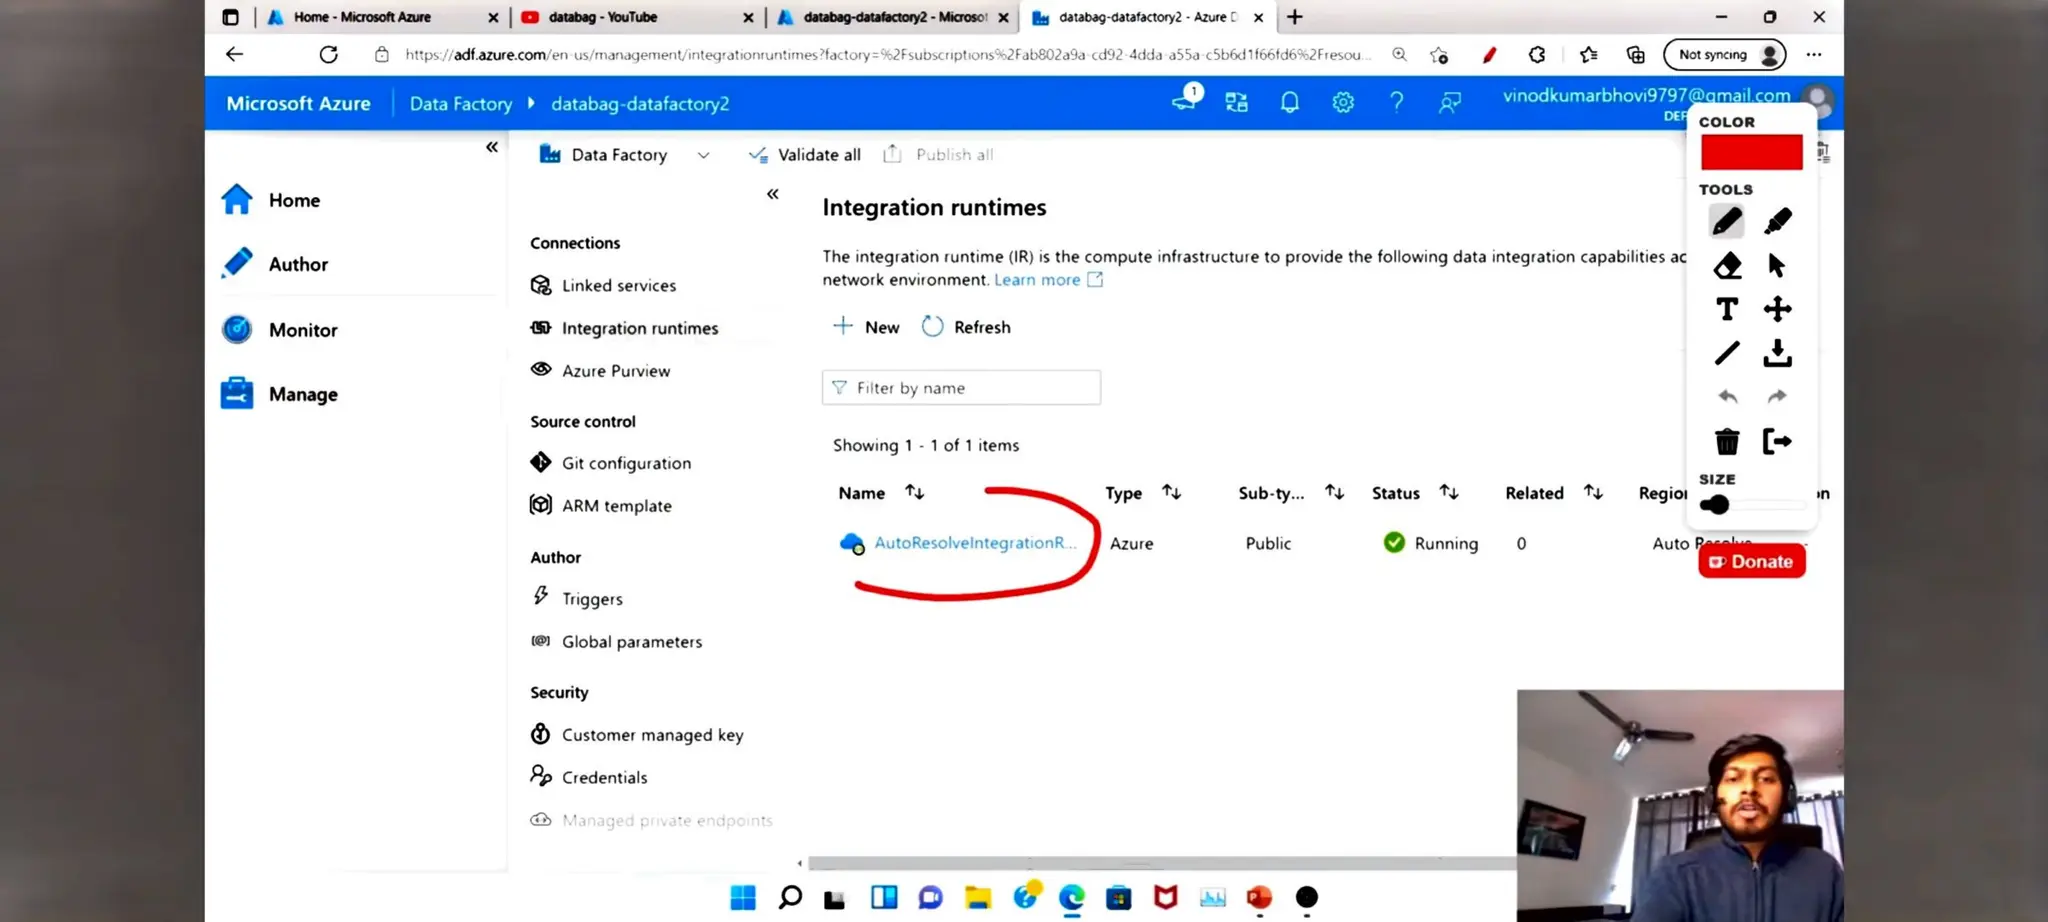Pick the red color swatch
This screenshot has width=2048, height=922.
1752,152
